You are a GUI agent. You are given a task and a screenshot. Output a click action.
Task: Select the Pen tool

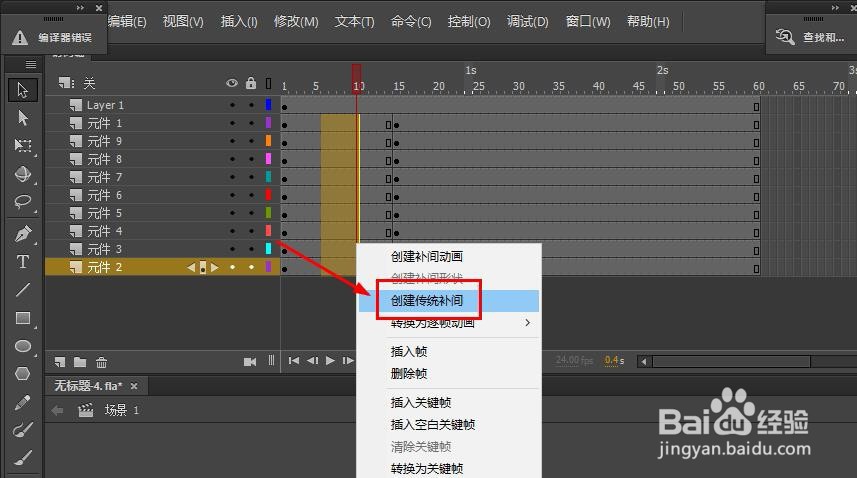22,234
